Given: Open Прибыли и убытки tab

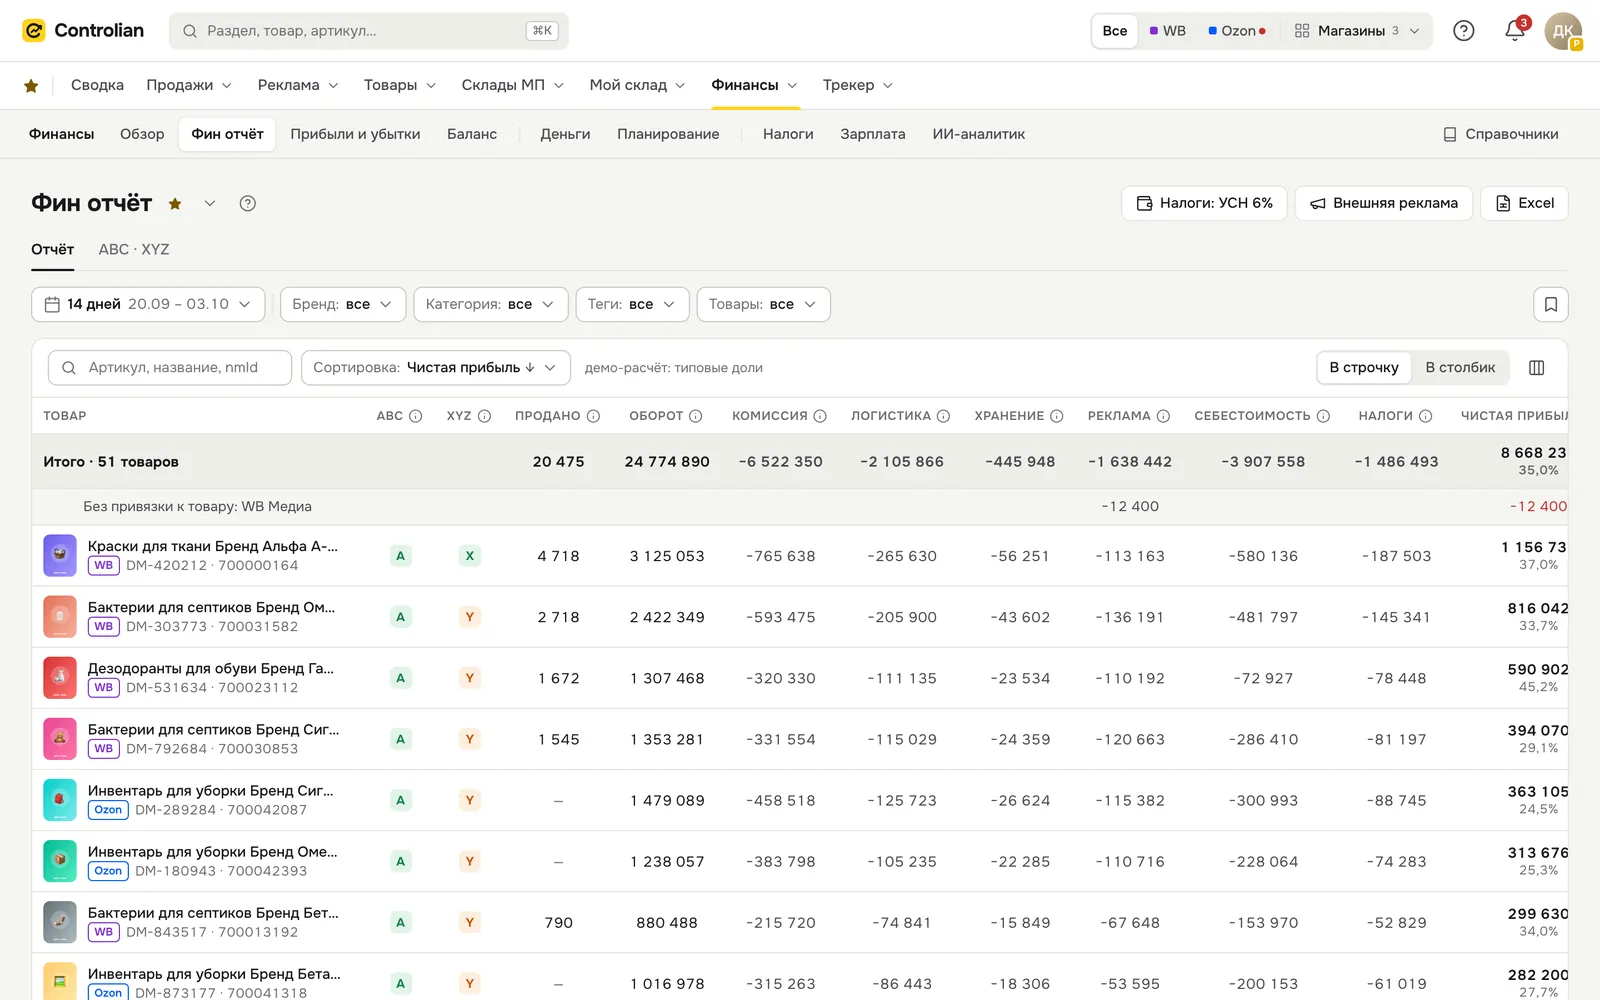Looking at the screenshot, I should [x=355, y=134].
